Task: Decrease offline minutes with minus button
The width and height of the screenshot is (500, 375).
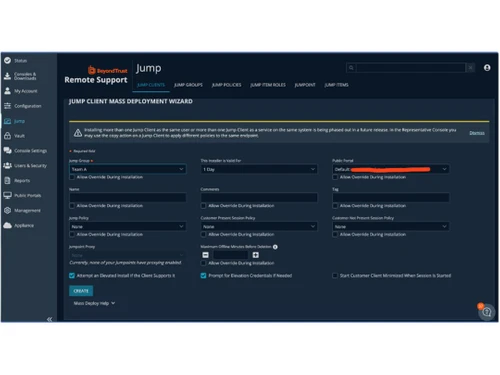Action: pos(205,255)
